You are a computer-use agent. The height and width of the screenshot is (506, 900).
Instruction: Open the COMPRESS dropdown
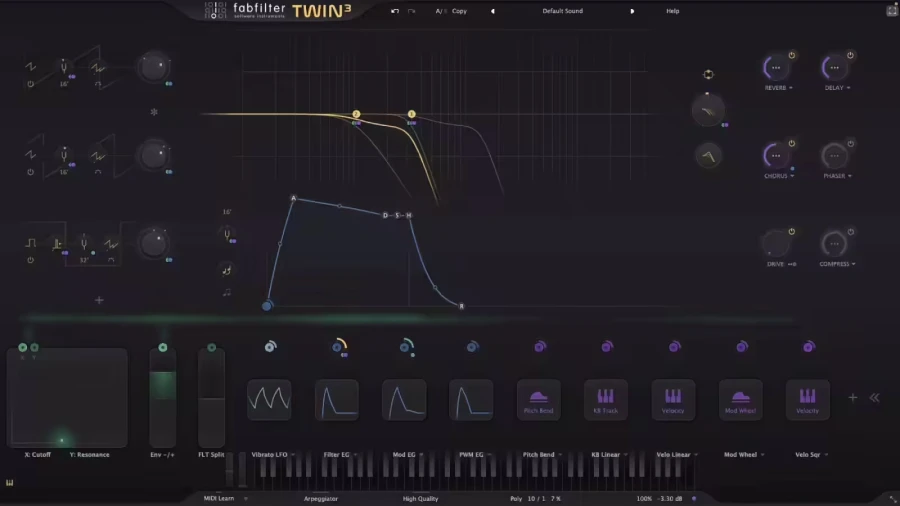pyautogui.click(x=837, y=264)
